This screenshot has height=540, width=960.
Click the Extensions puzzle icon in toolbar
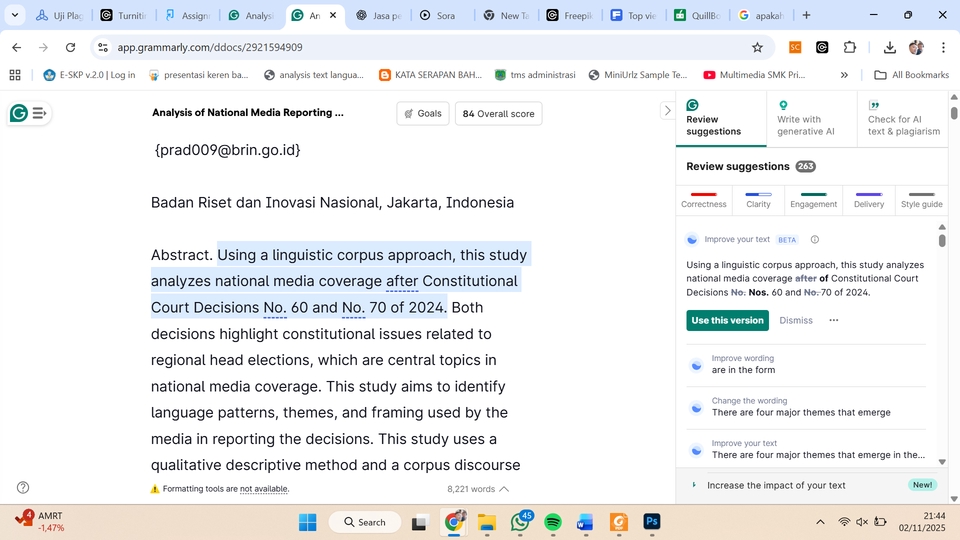(x=850, y=47)
